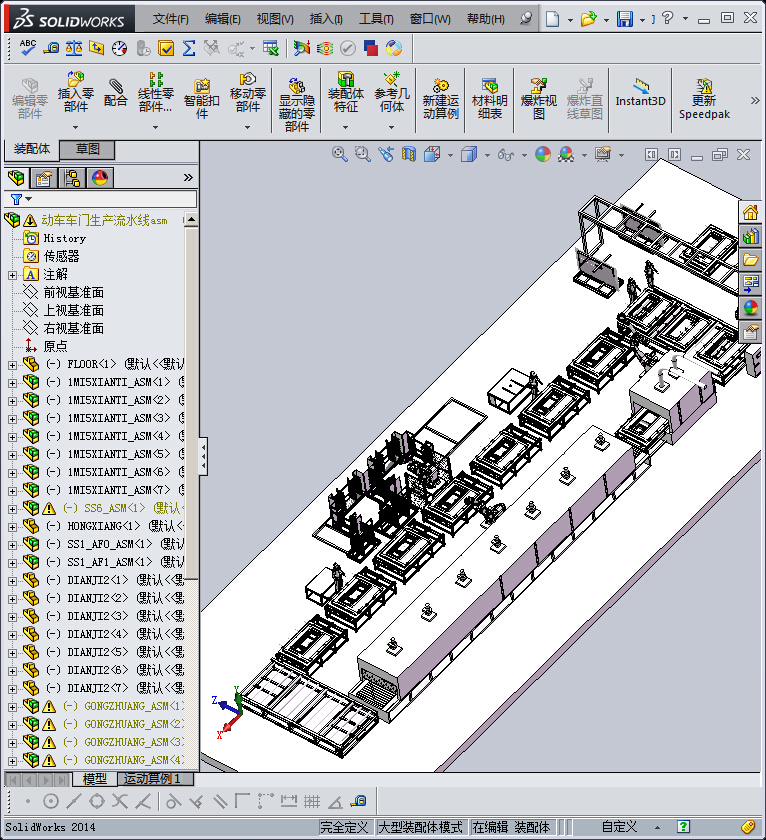Click the Sigma equations icon
The height and width of the screenshot is (840, 766).
189,48
